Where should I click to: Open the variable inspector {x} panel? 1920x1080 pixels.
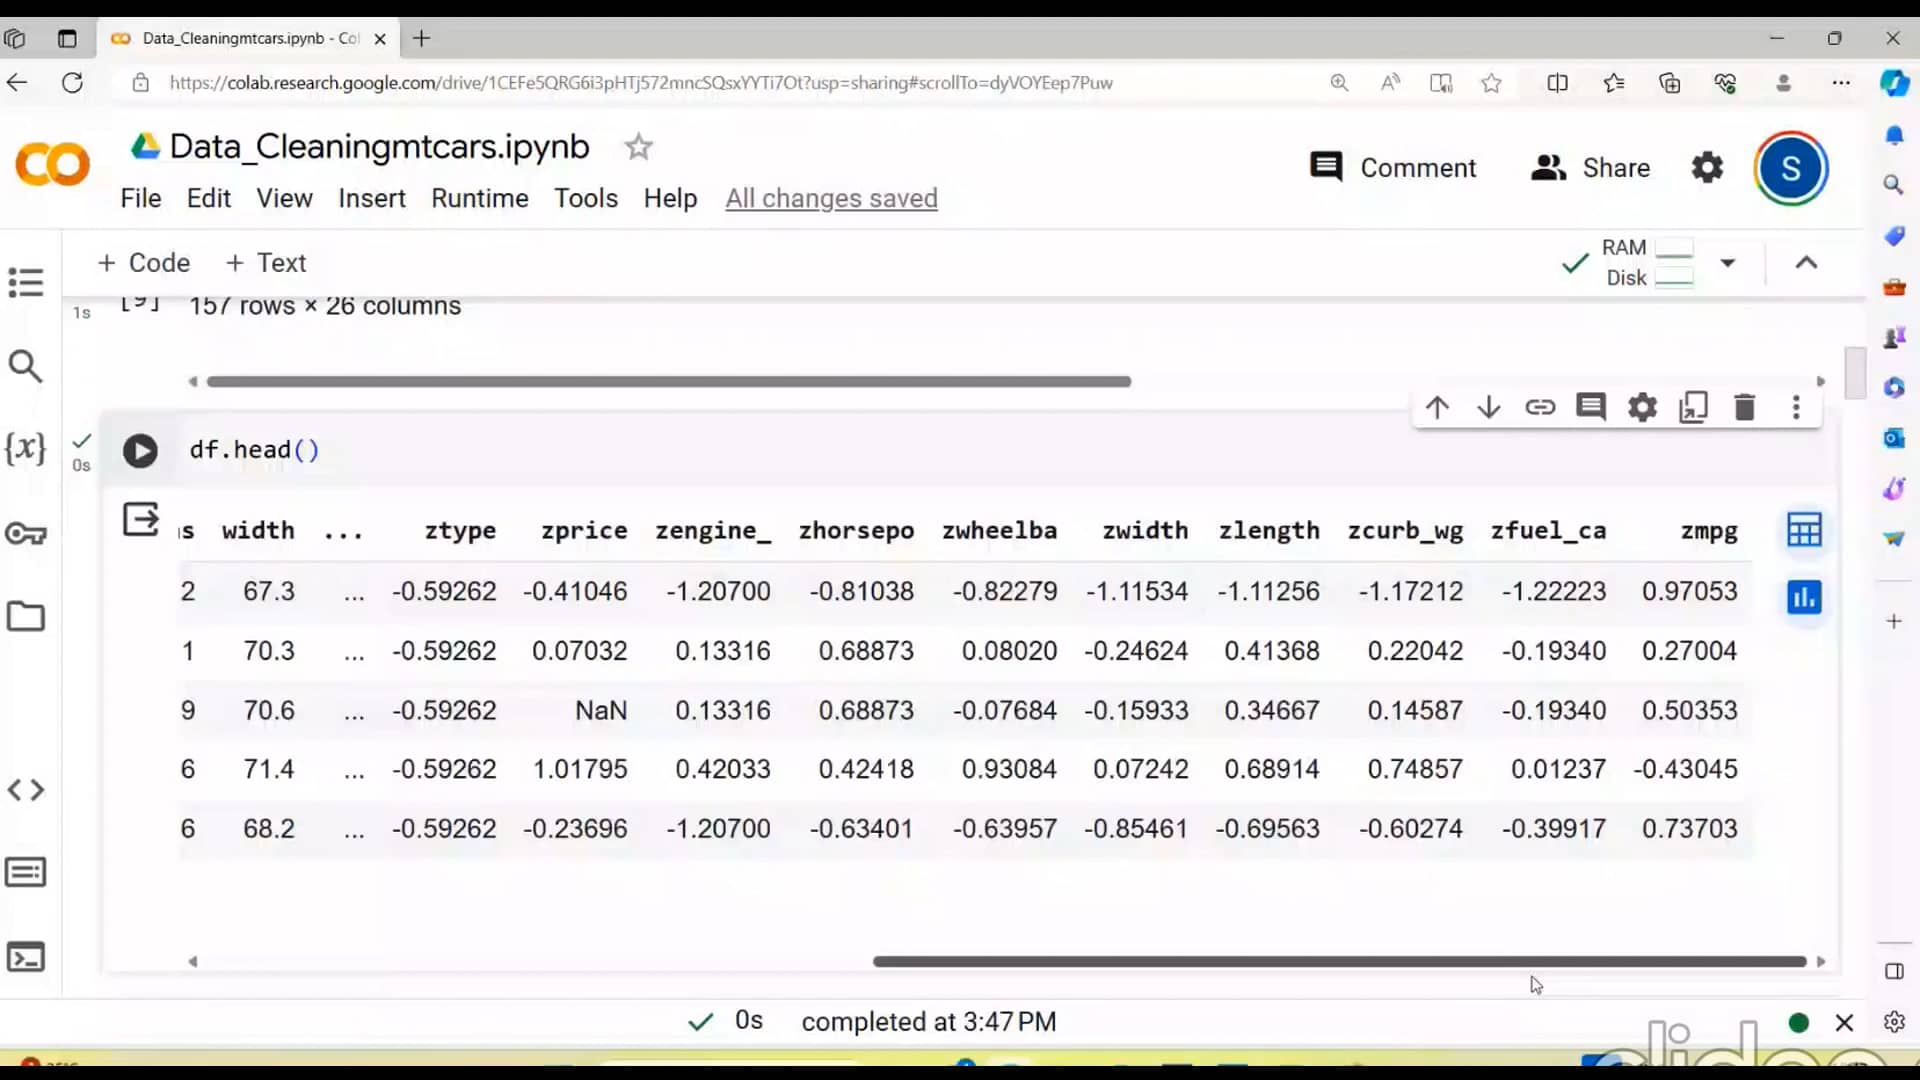[x=25, y=449]
